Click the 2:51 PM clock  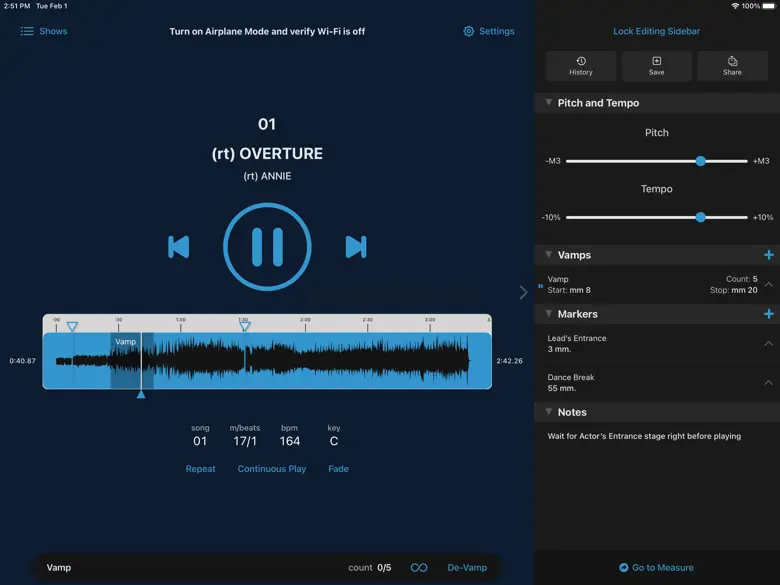pyautogui.click(x=17, y=6)
